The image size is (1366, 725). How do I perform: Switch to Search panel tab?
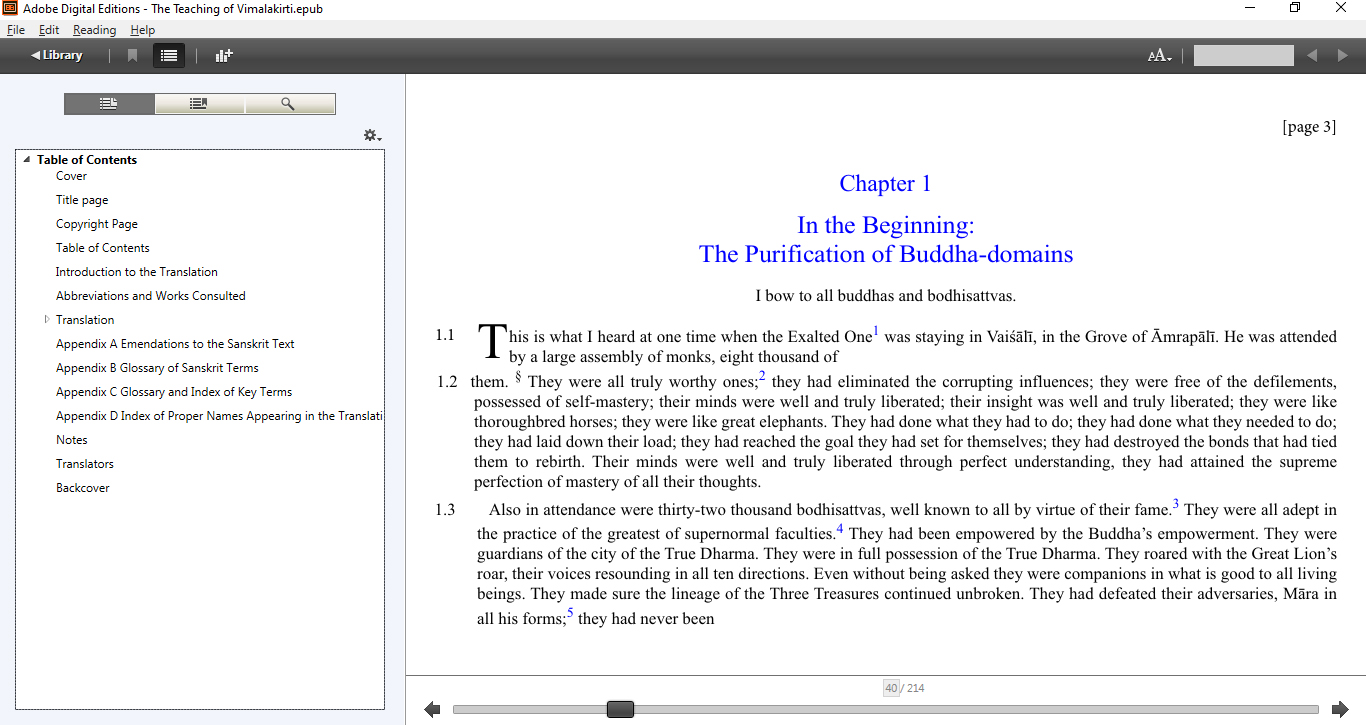289,104
